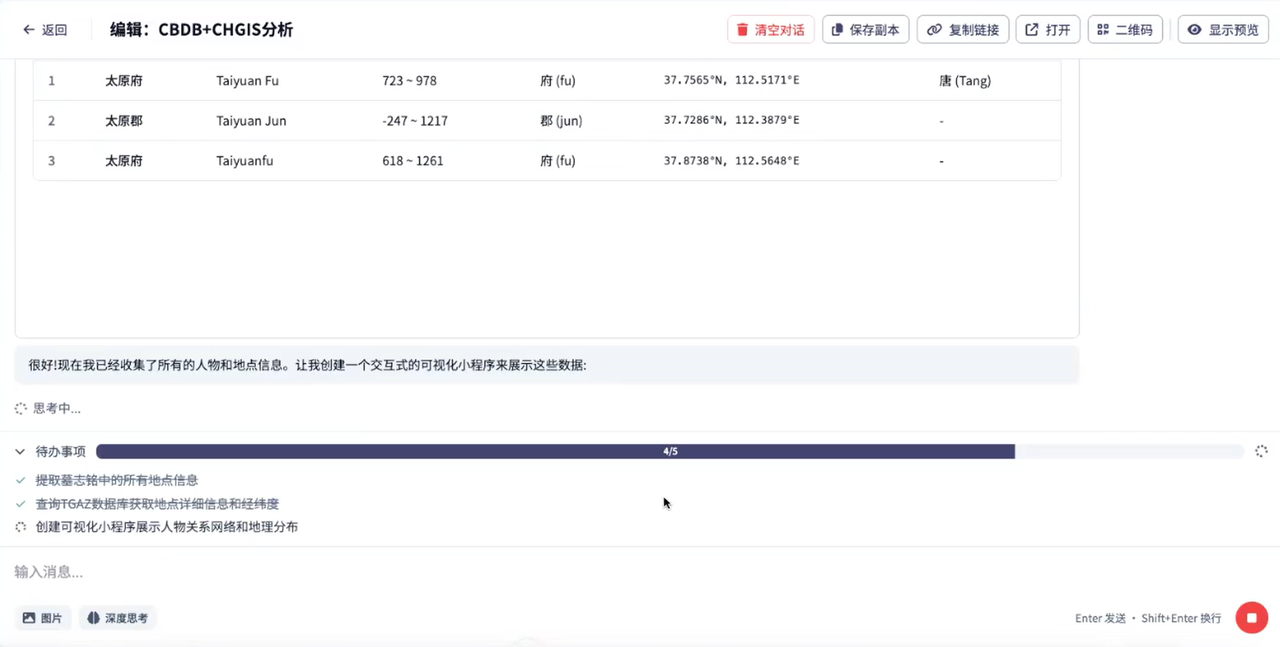Click the 4/5 progress bar
1280x647 pixels.
670,451
